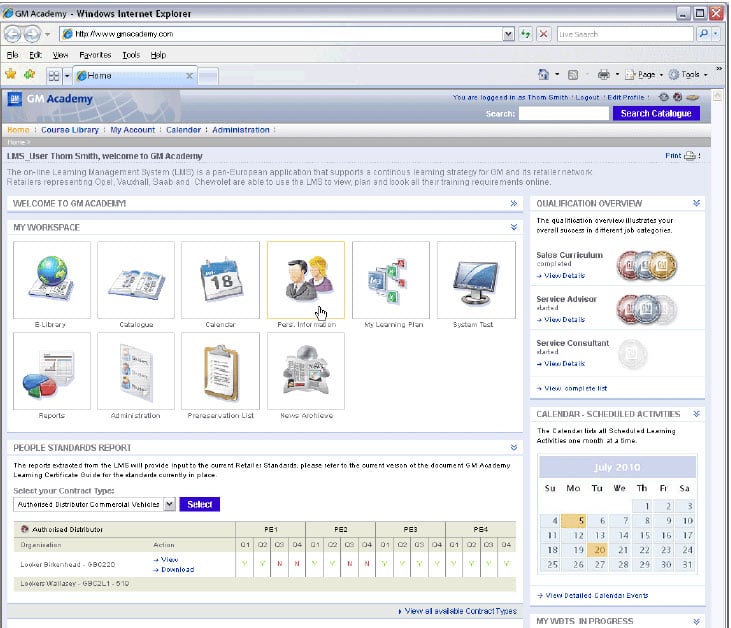The image size is (731, 628).
Task: Launch the System Test monitor icon
Action: point(476,280)
